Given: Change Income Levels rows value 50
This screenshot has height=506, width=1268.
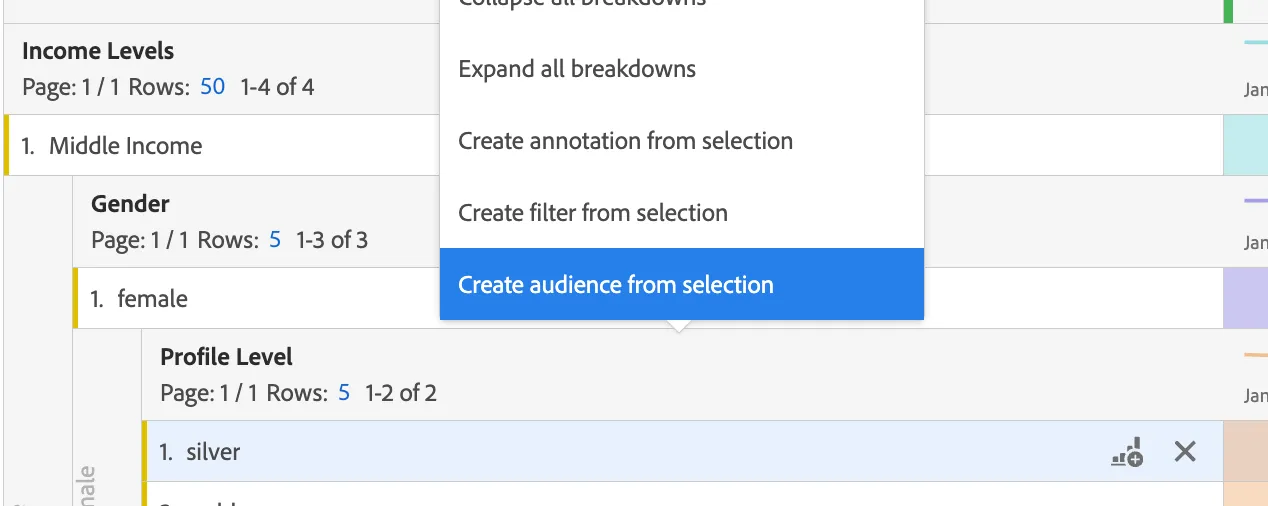Looking at the screenshot, I should click(x=212, y=87).
